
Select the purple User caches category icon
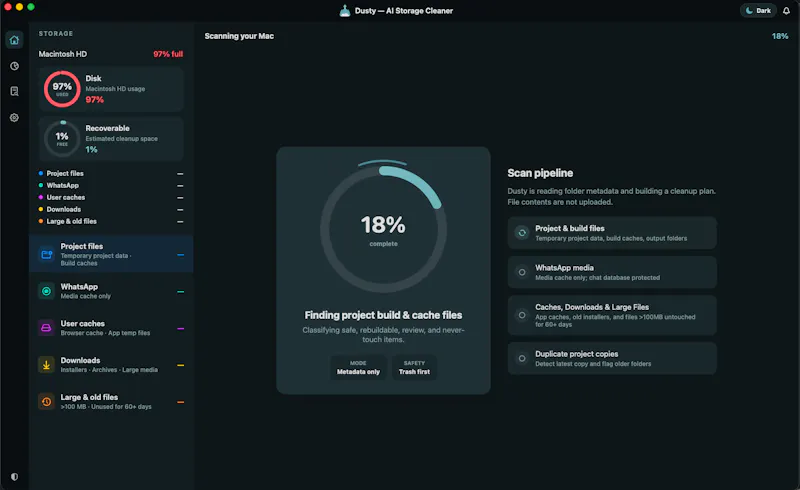[46, 328]
